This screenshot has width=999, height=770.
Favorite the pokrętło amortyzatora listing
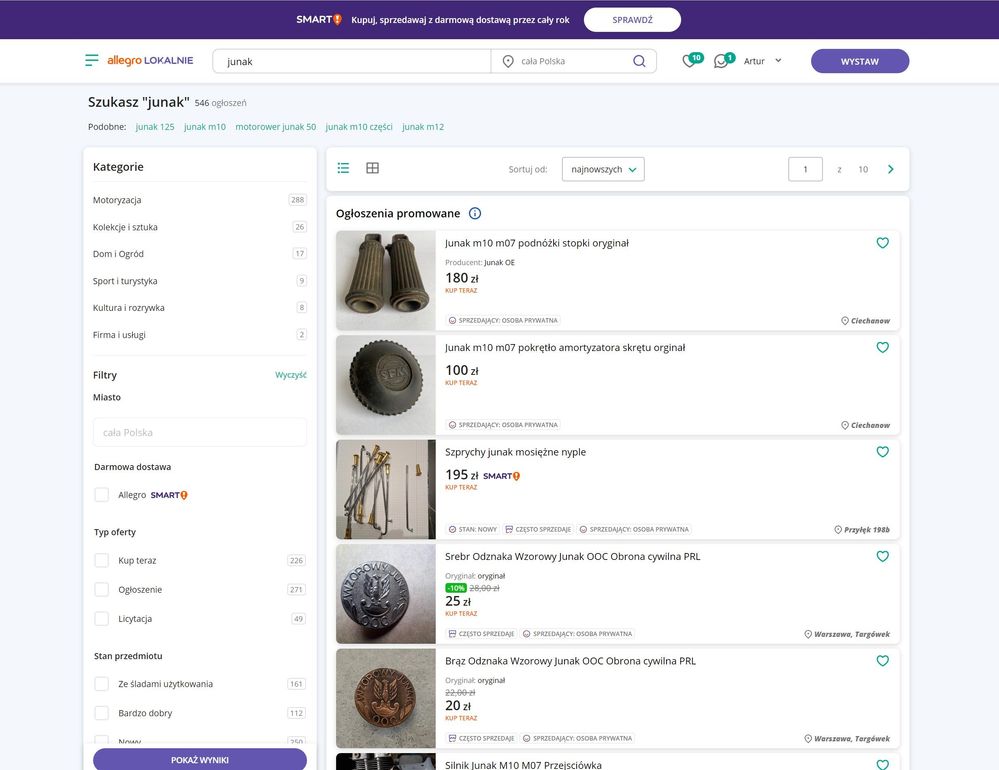[x=882, y=347]
